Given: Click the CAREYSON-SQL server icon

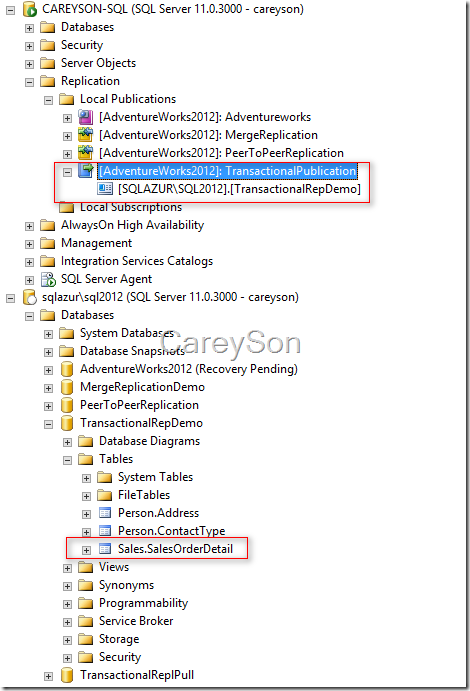Looking at the screenshot, I should click(30, 9).
